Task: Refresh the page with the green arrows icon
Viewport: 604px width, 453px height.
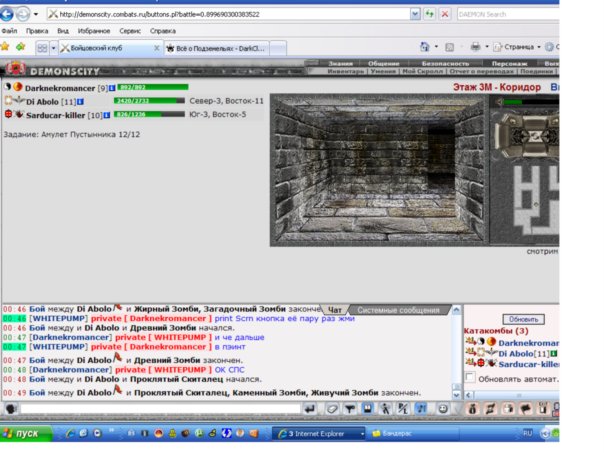Action: [429, 14]
